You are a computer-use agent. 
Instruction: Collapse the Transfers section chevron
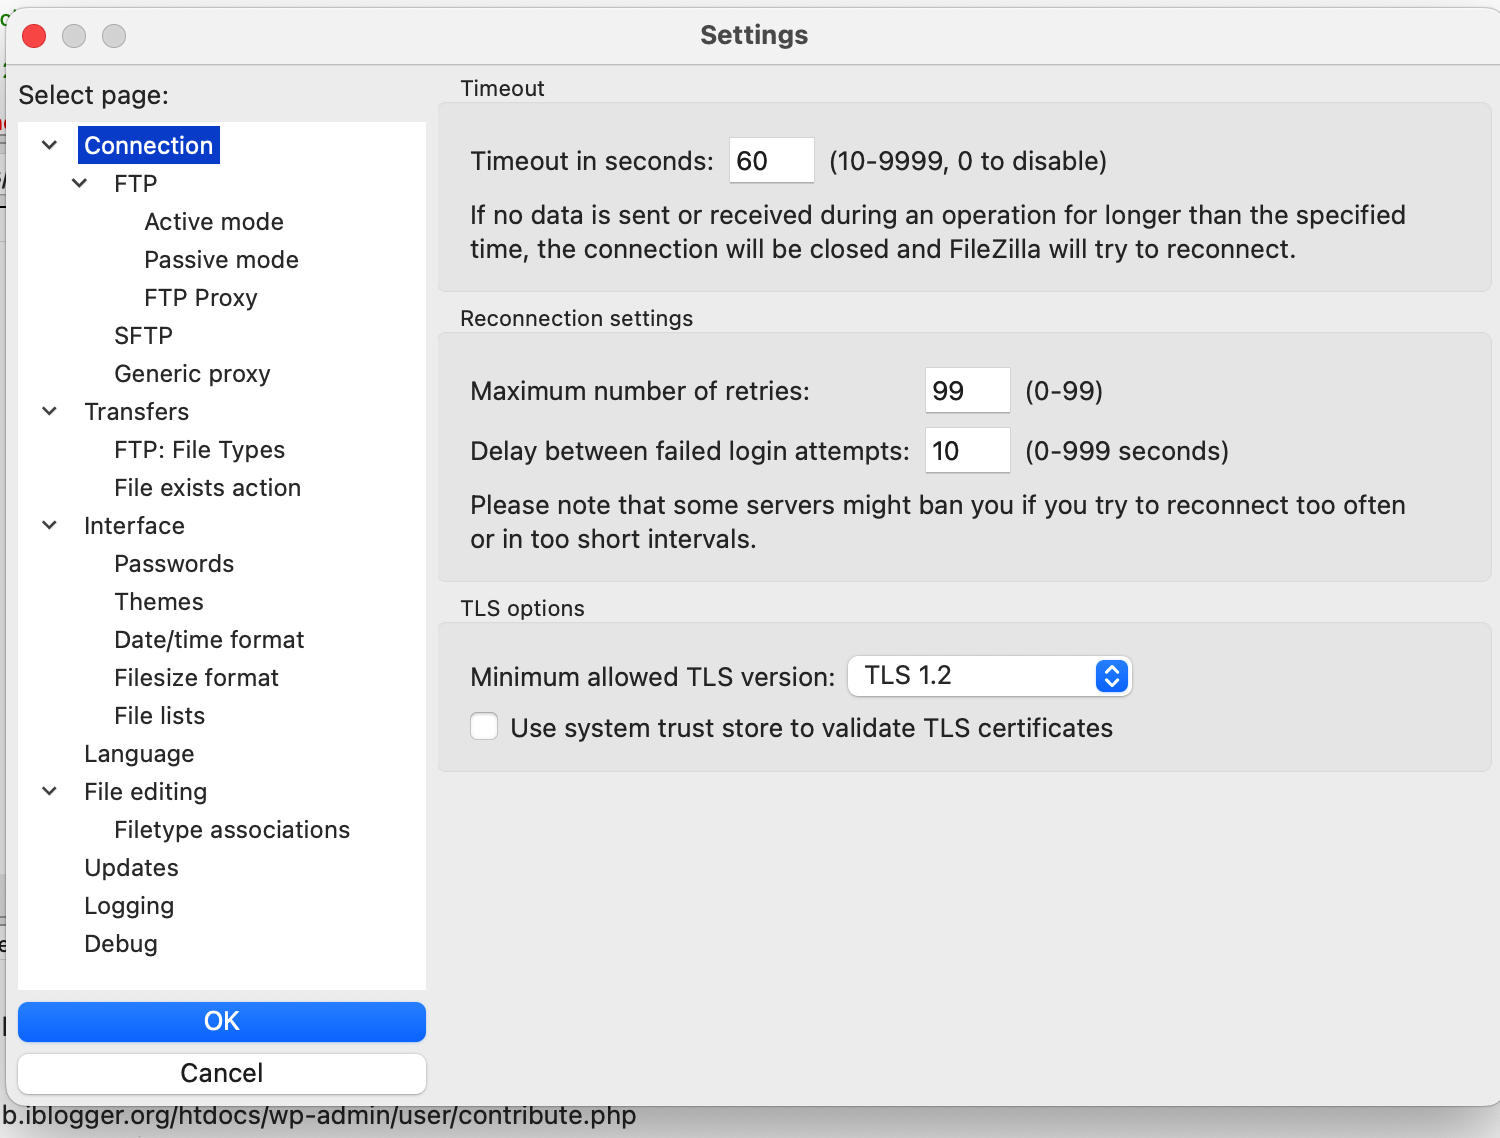[50, 412]
